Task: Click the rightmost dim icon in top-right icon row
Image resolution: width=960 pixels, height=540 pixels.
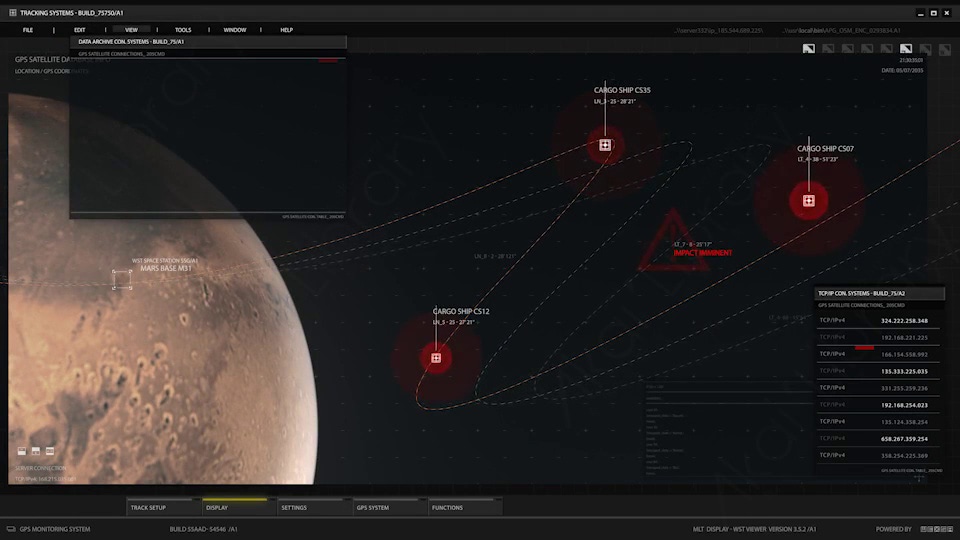Action: [x=945, y=49]
